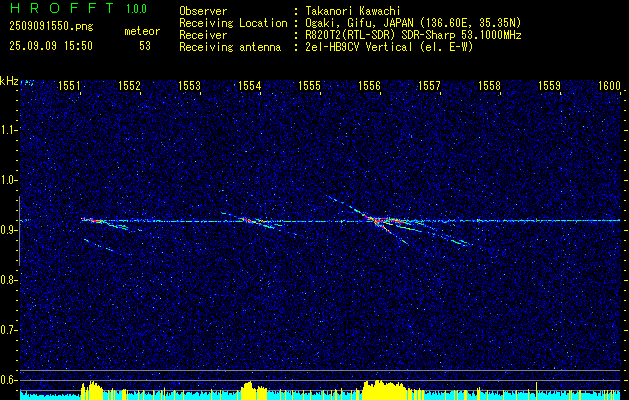Click time marker 1551
Viewport: 629px width, 400px height.
click(x=69, y=85)
